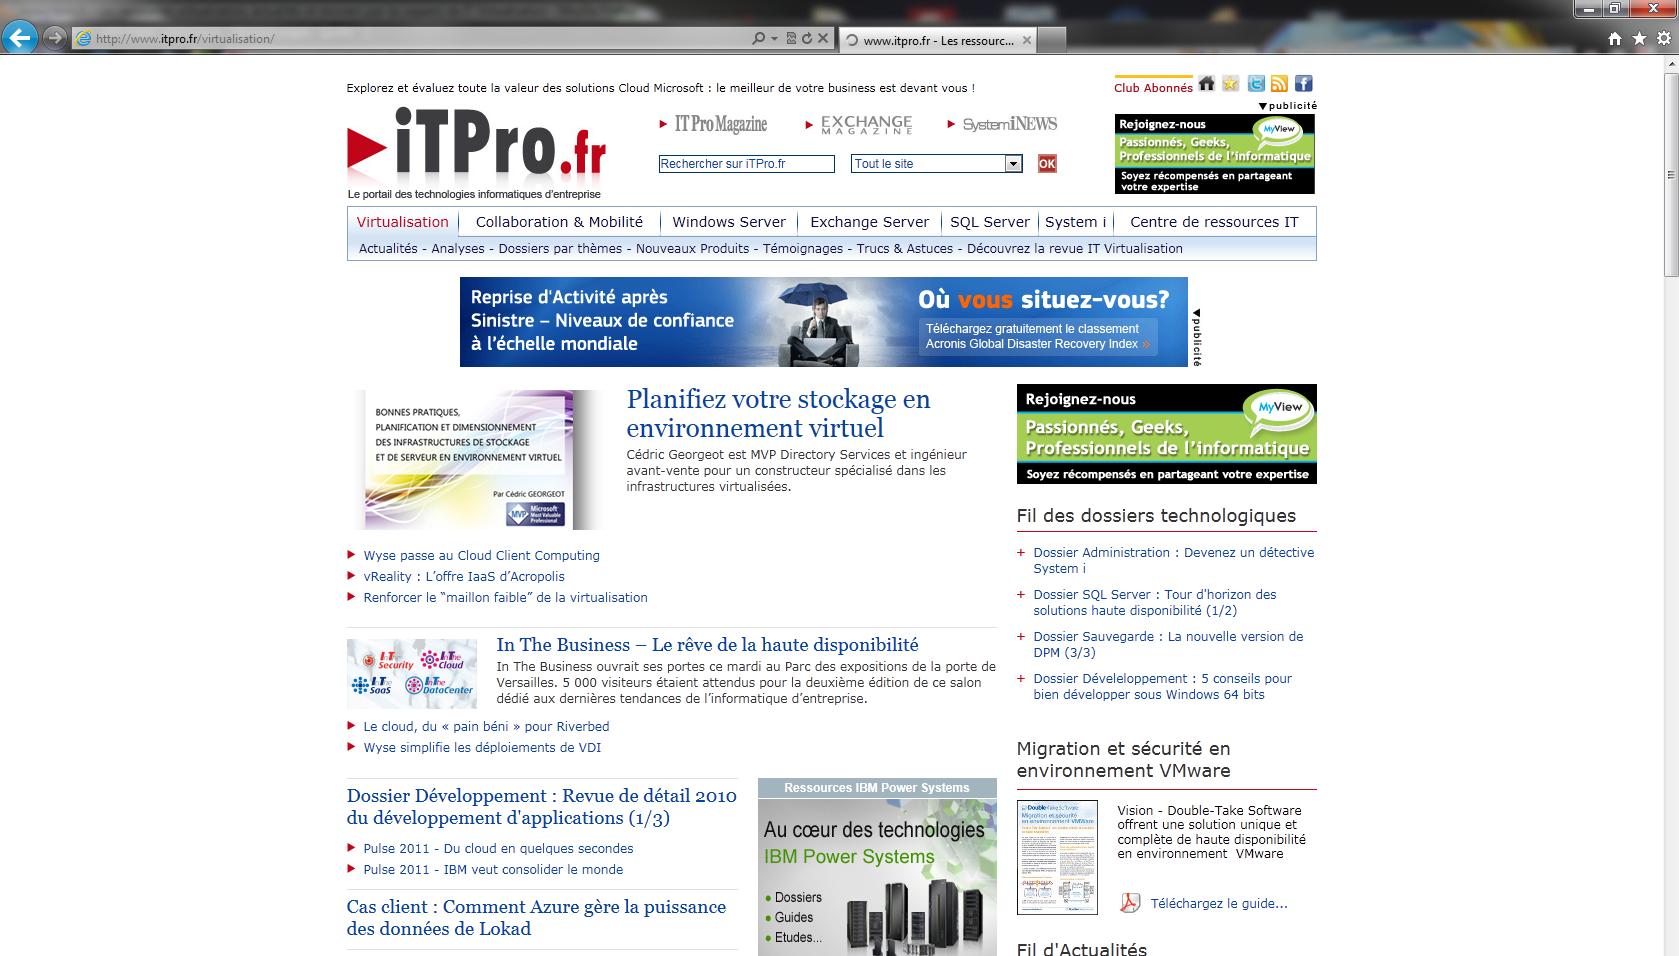
Task: Click the small MyView Rejoignez-nous banner in header
Action: point(1214,154)
